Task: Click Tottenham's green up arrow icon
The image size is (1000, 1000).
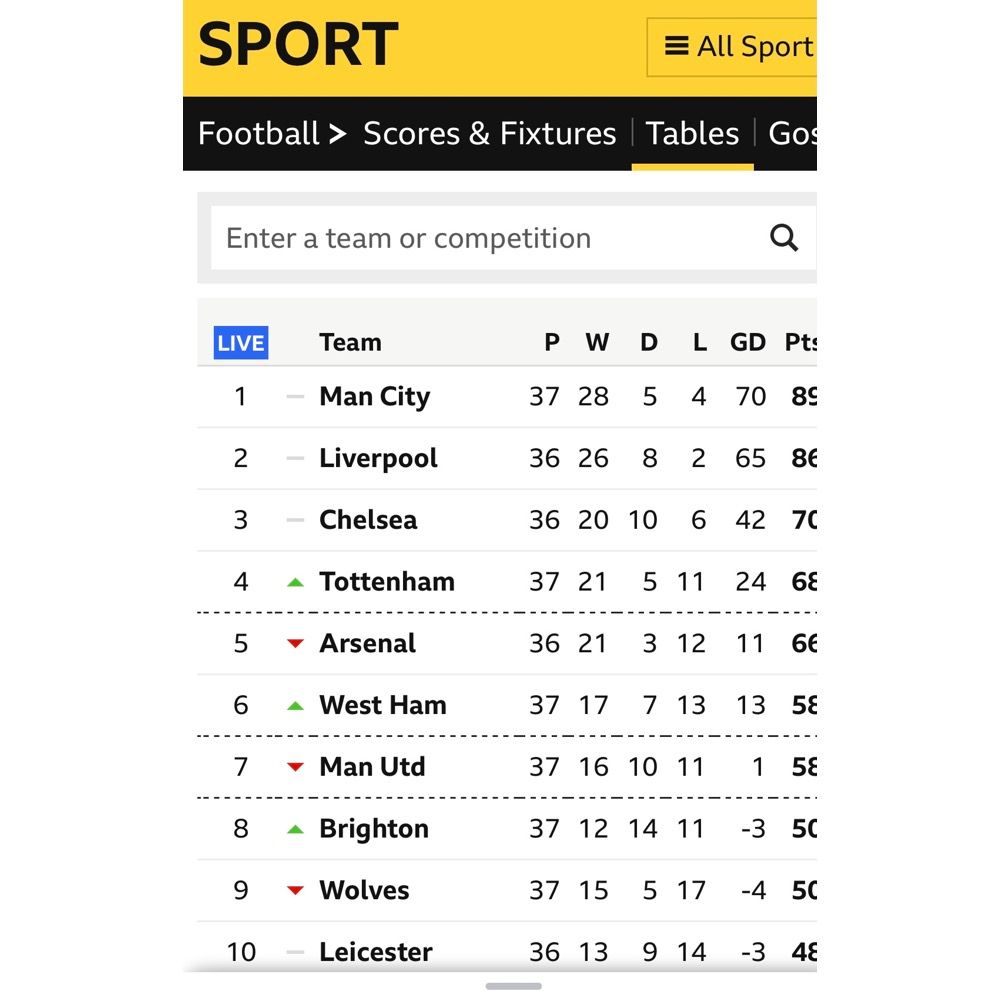Action: (295, 582)
